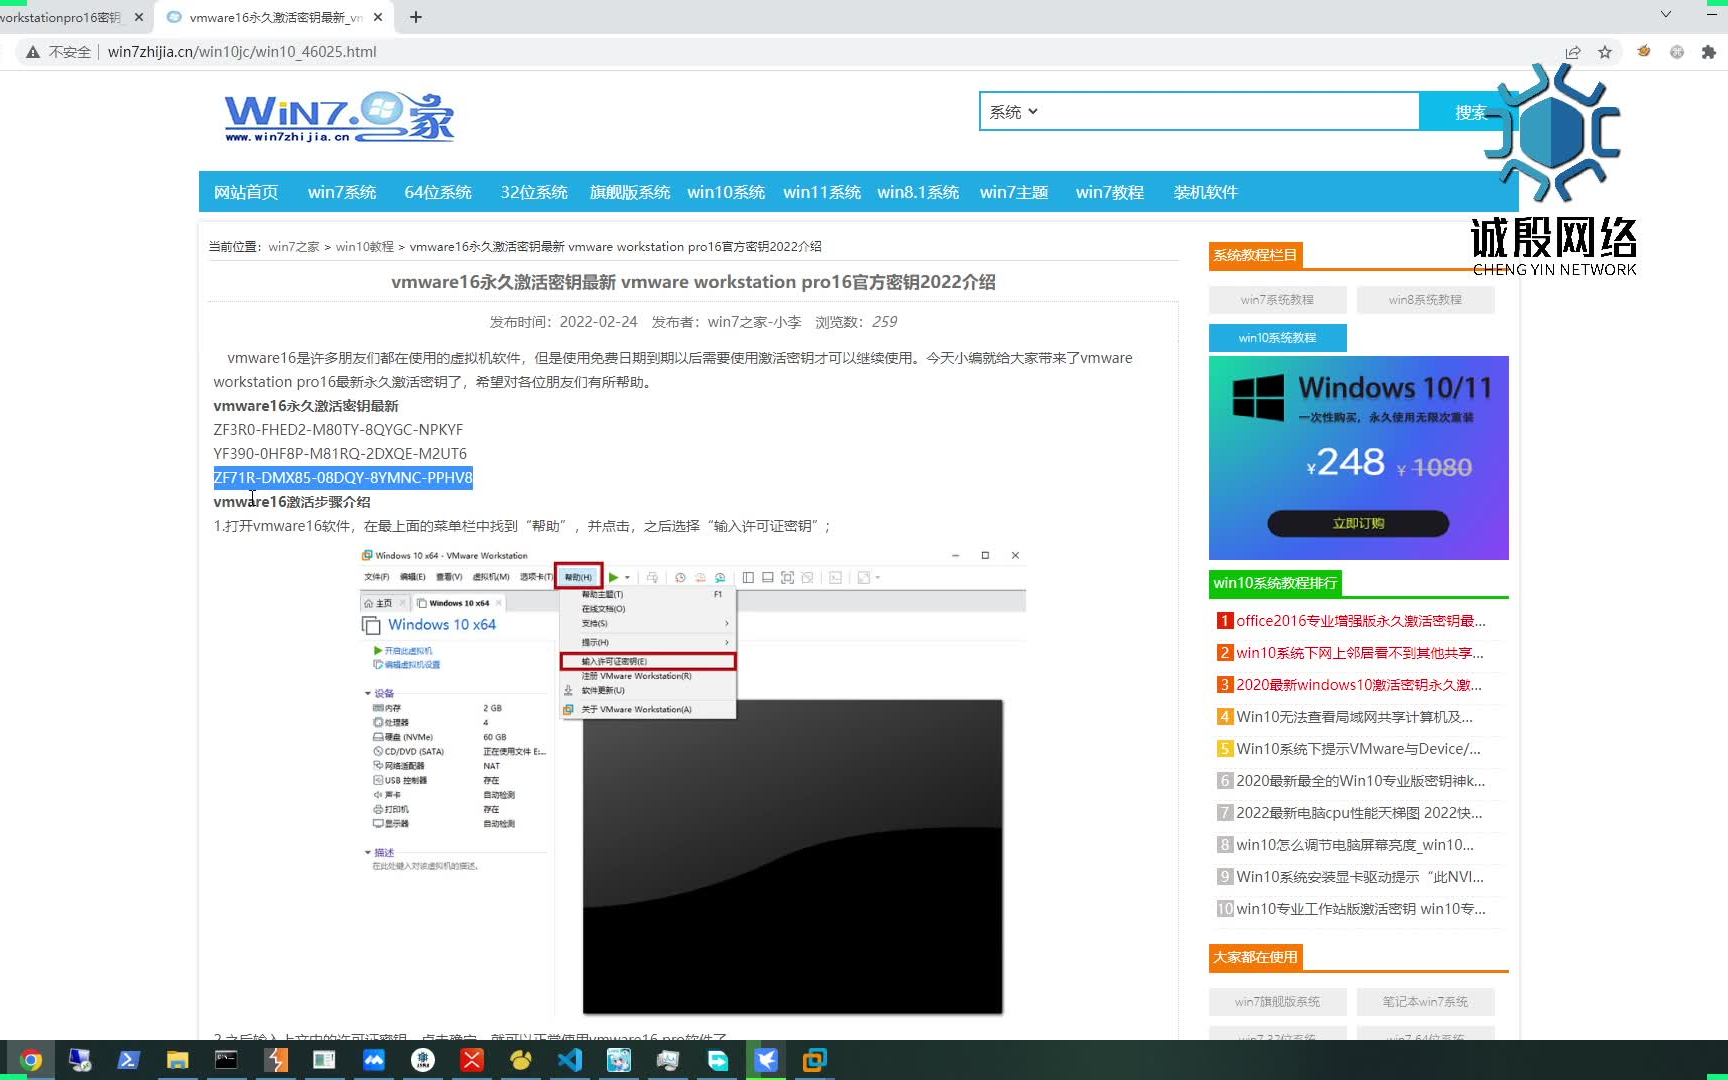Open win7教程 nav item

click(1110, 192)
